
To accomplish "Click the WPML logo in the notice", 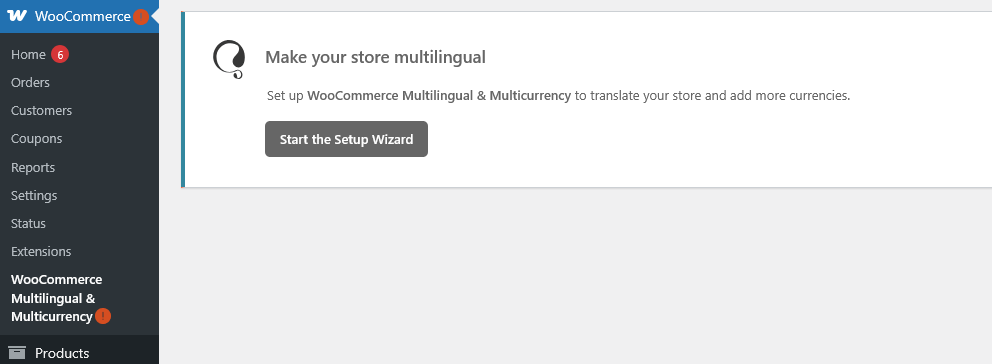I will 228,60.
